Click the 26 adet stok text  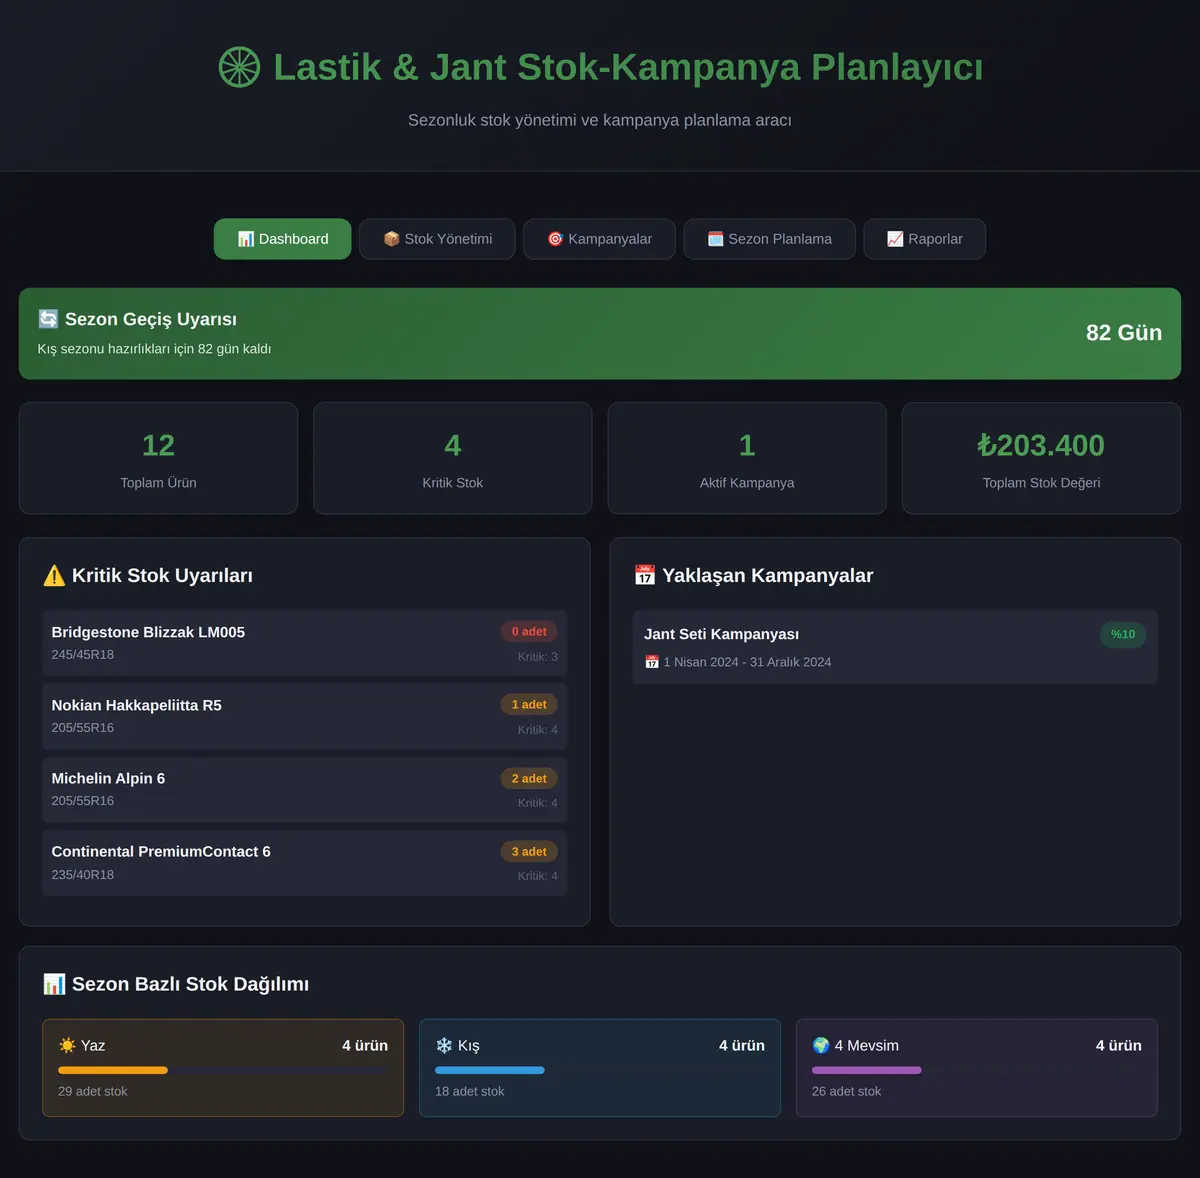coord(847,1091)
